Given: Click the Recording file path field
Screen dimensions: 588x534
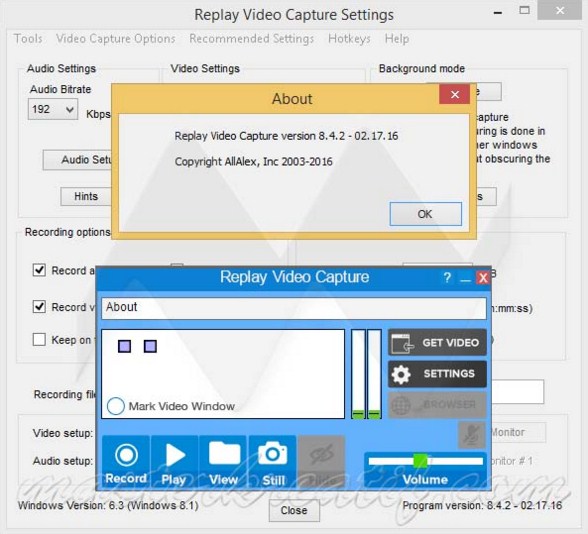Looking at the screenshot, I should (x=517, y=392).
